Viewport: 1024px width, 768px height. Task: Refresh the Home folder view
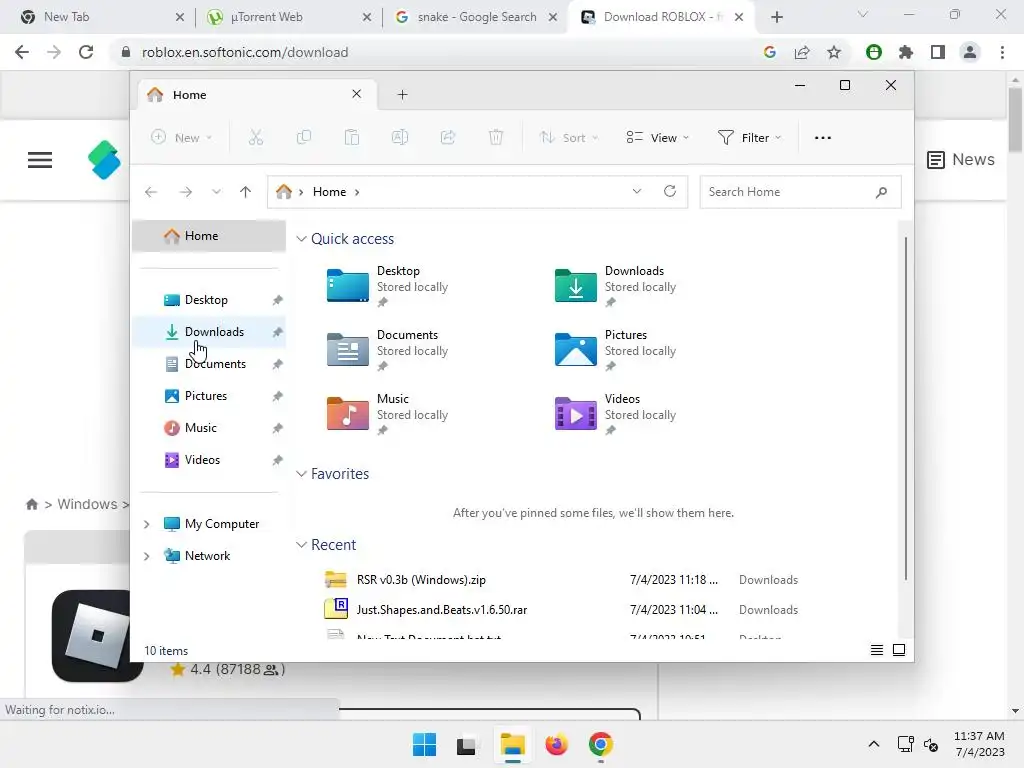point(669,191)
